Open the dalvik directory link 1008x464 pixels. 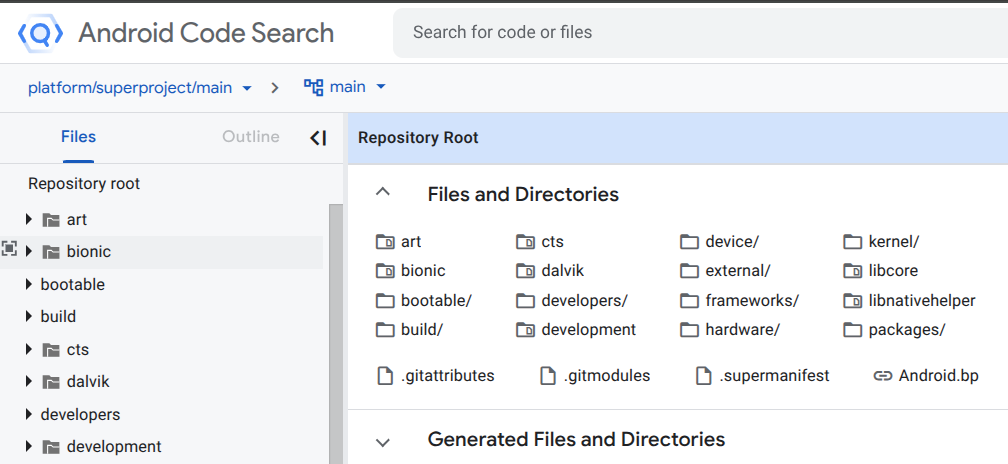[x=562, y=271]
